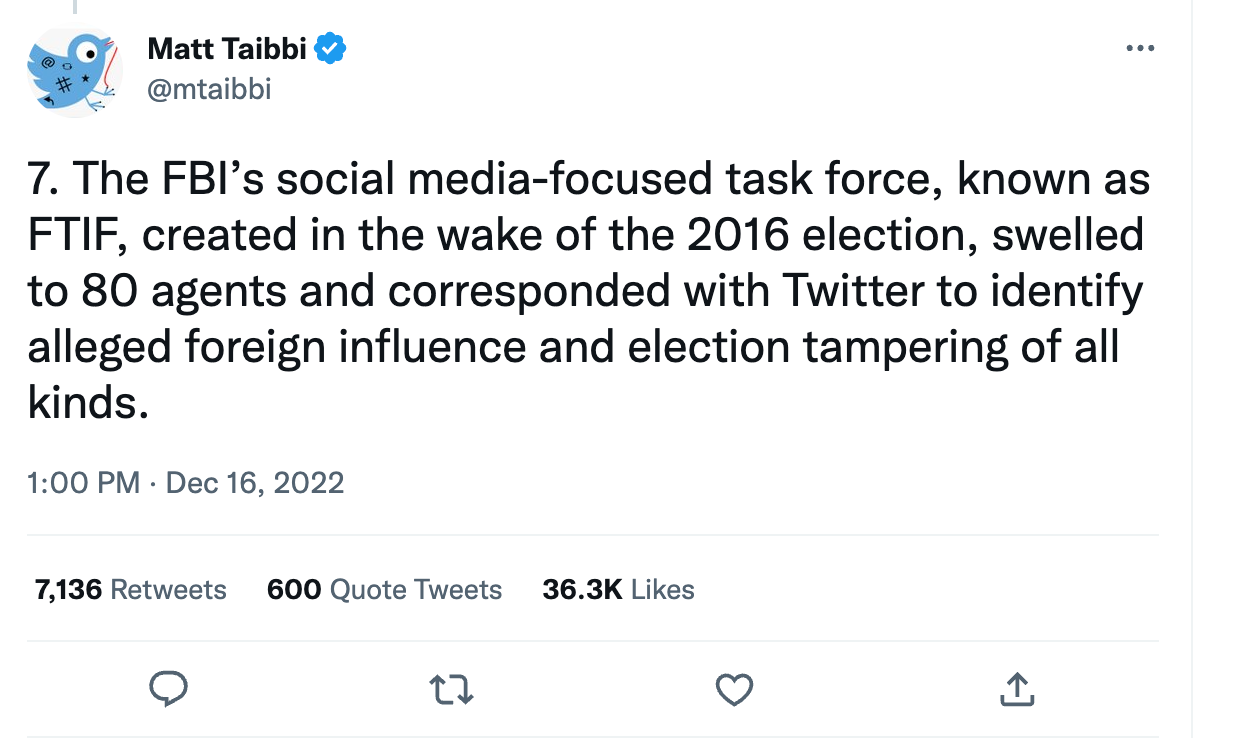This screenshot has width=1244, height=738.
Task: Retweet using the arrows icon
Action: tap(451, 688)
